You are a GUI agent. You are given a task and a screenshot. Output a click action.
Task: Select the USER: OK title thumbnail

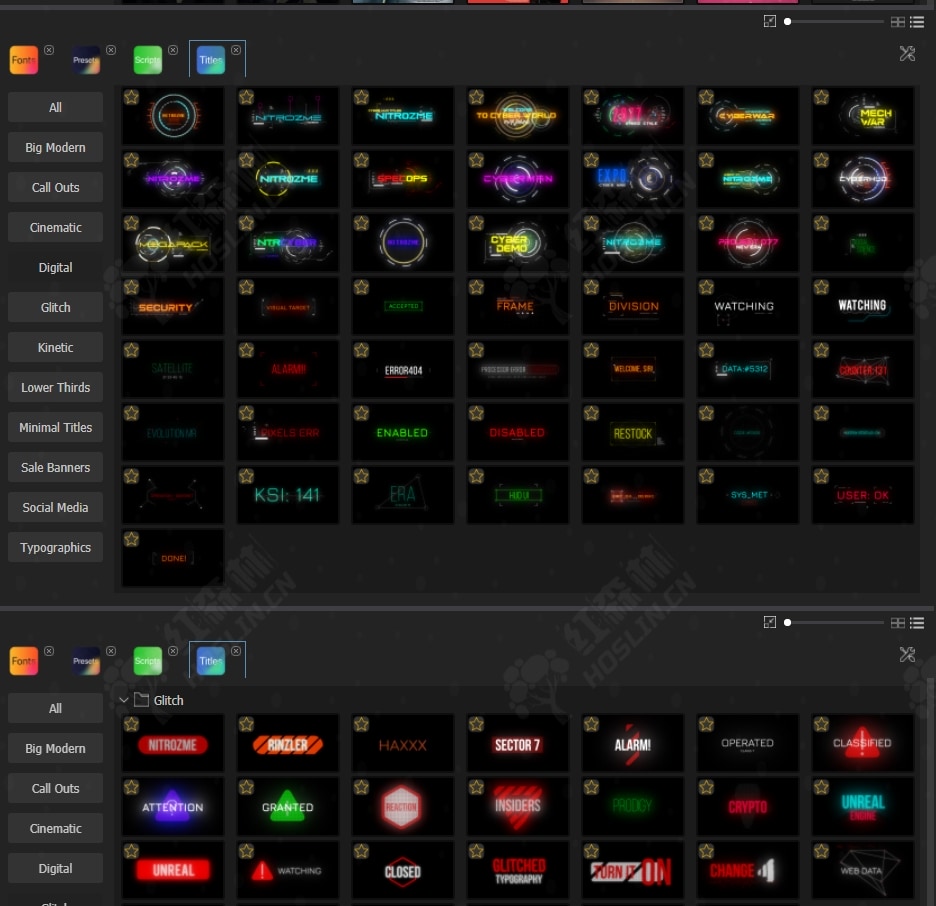(x=863, y=495)
